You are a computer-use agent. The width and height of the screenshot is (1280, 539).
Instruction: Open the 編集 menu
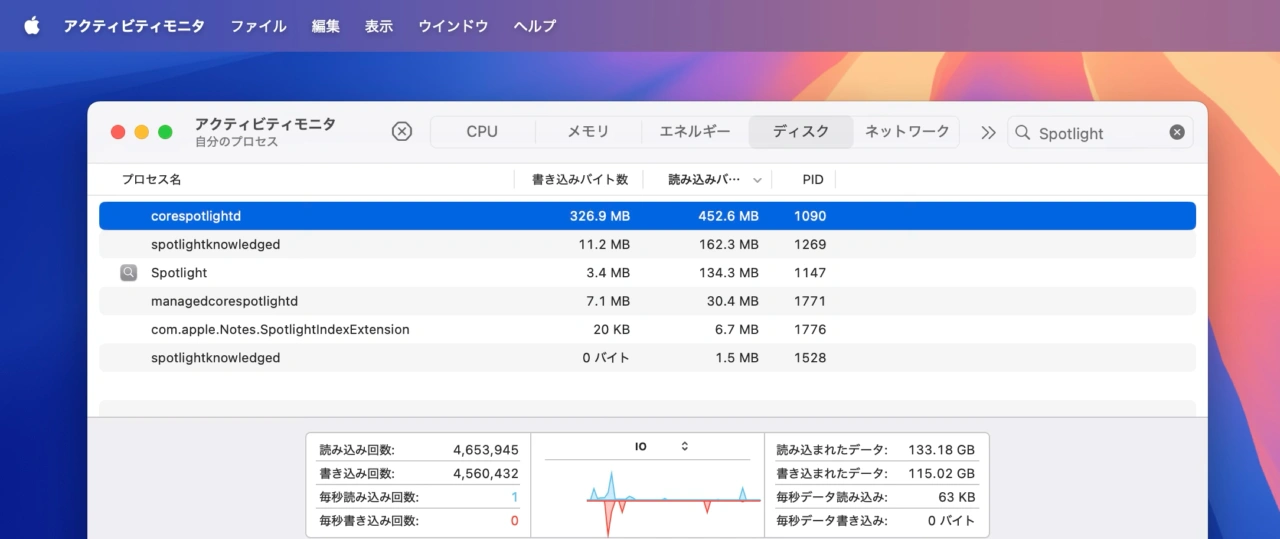[x=325, y=26]
